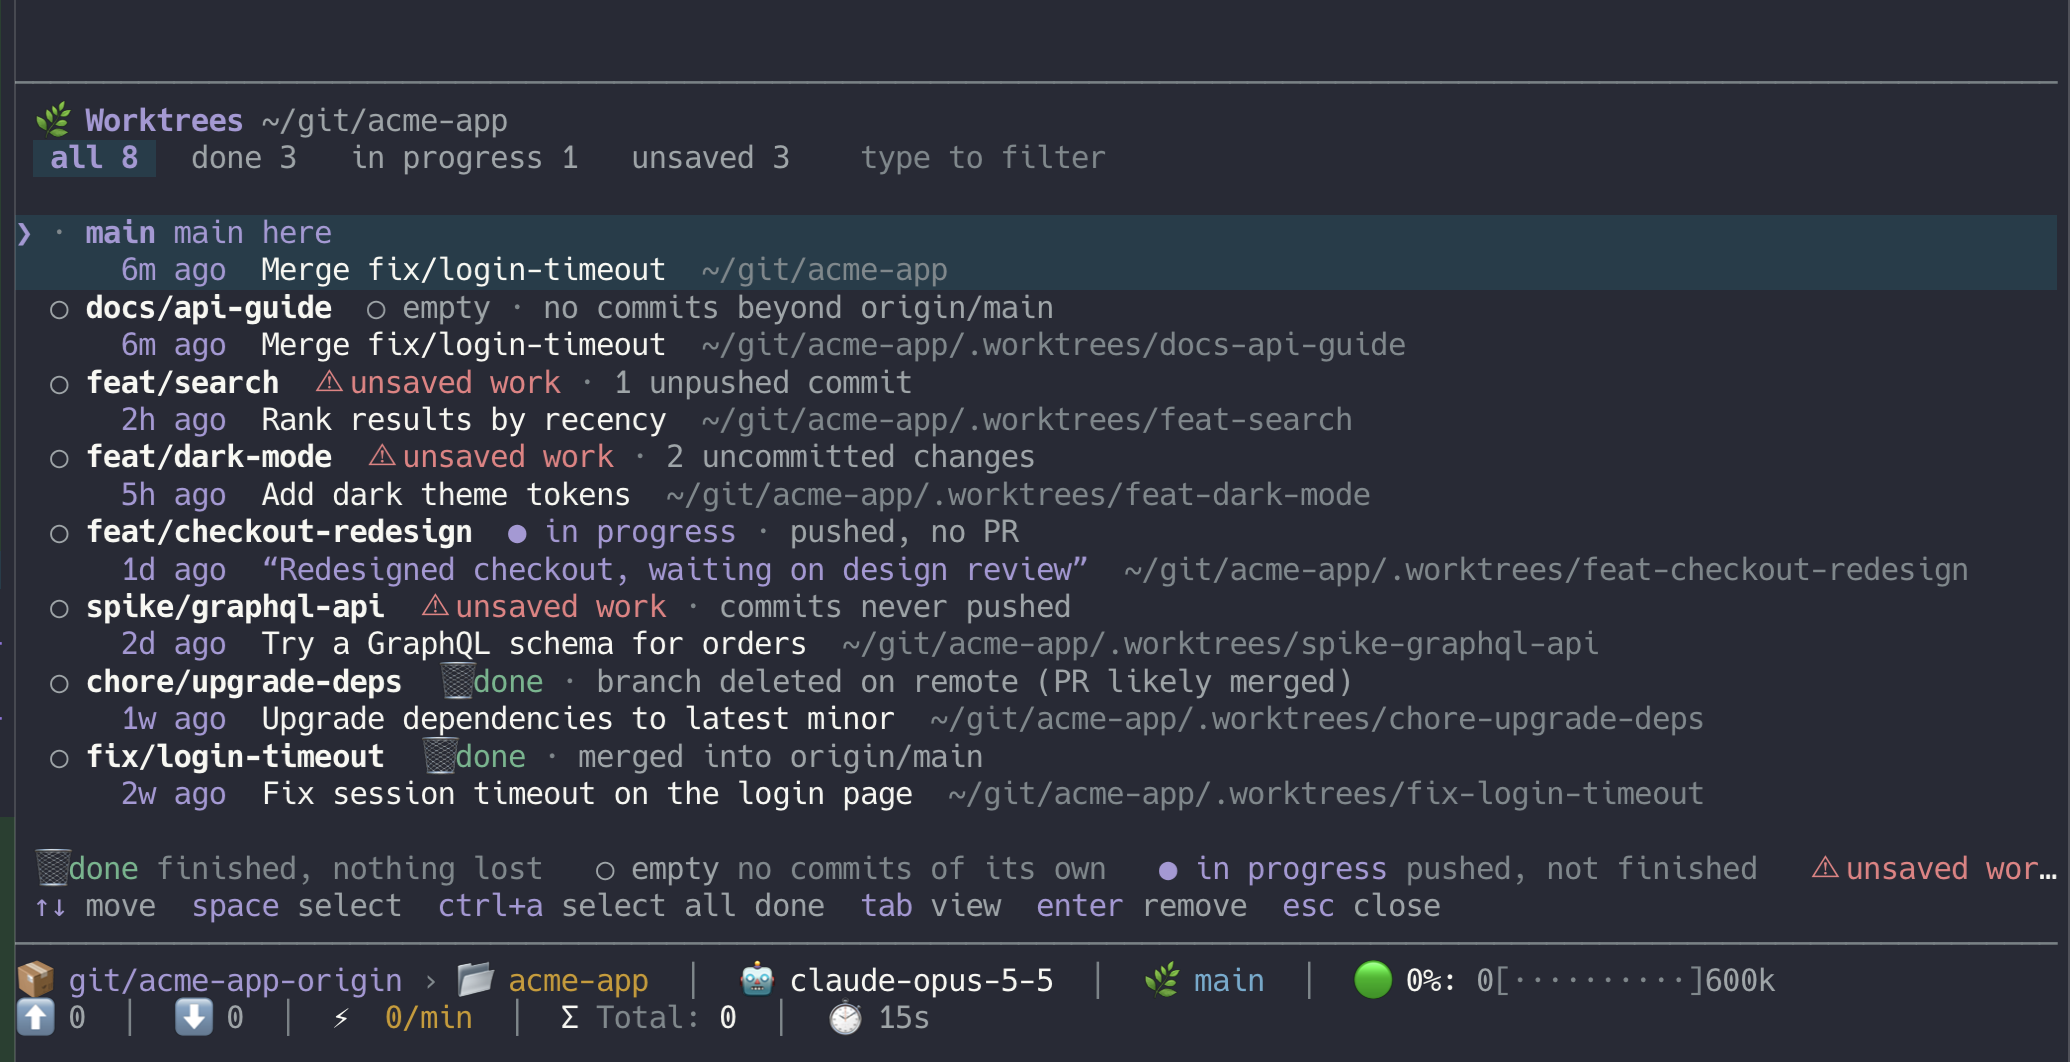Switch to the 'unsaved 3' filter tab
The height and width of the screenshot is (1062, 2070).
[x=710, y=158]
